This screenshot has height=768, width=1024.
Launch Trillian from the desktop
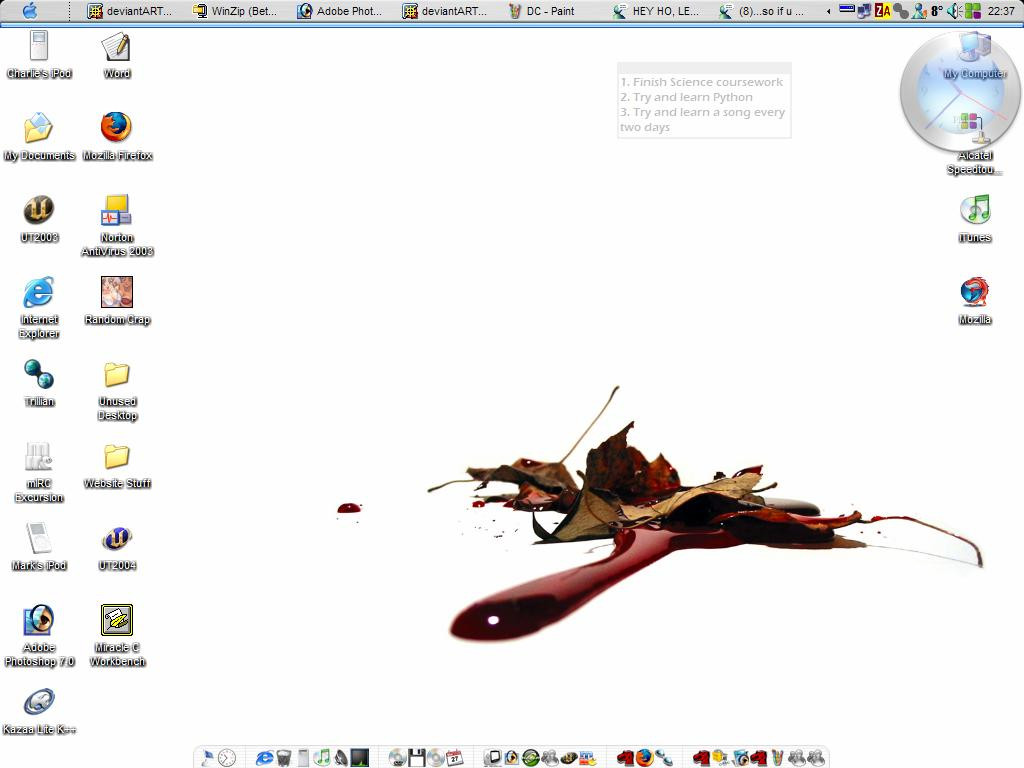pyautogui.click(x=39, y=383)
